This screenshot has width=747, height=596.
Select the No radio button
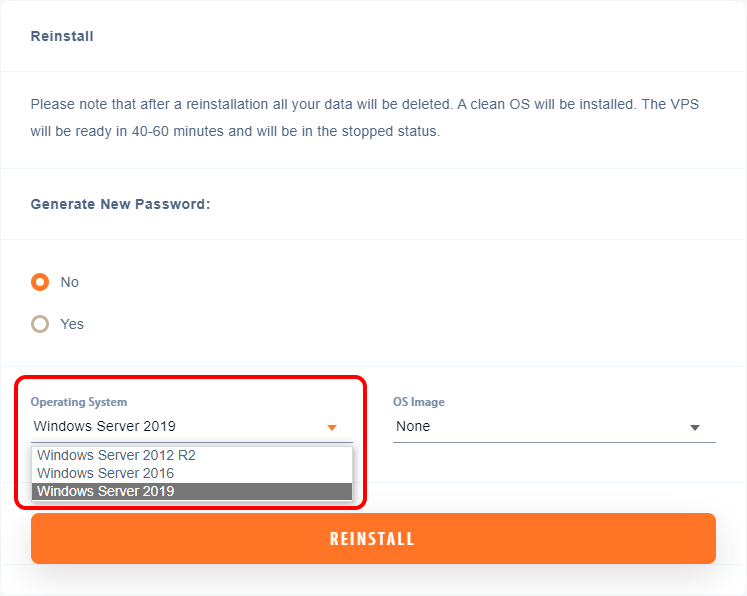tap(40, 282)
